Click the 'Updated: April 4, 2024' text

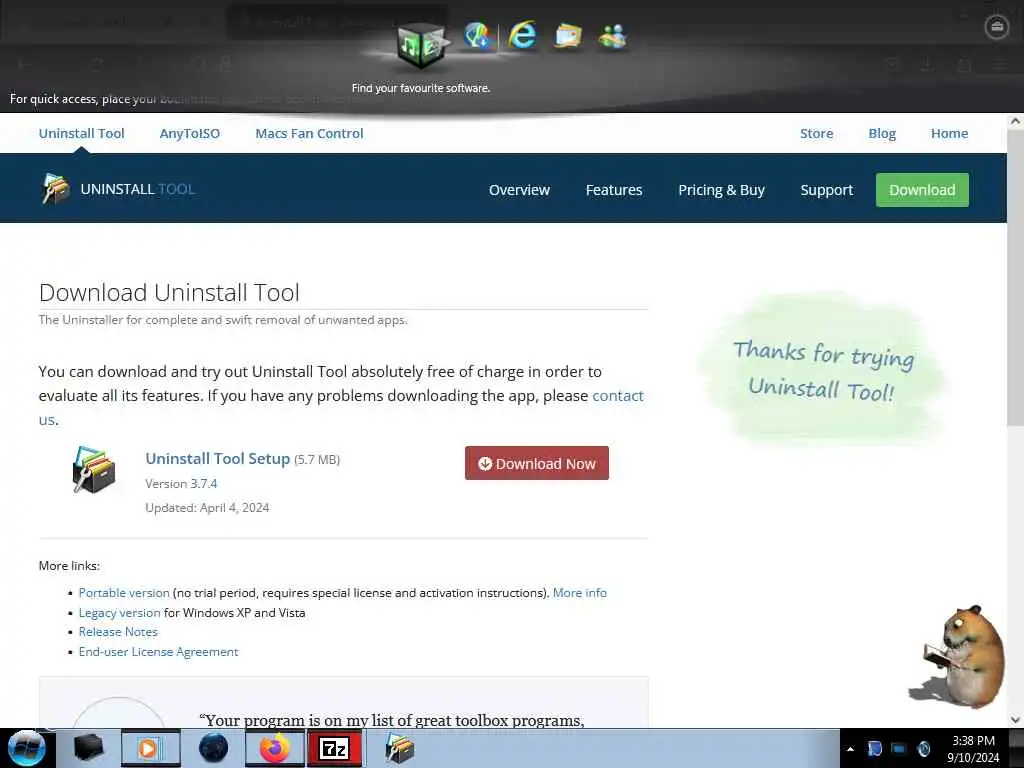(207, 508)
